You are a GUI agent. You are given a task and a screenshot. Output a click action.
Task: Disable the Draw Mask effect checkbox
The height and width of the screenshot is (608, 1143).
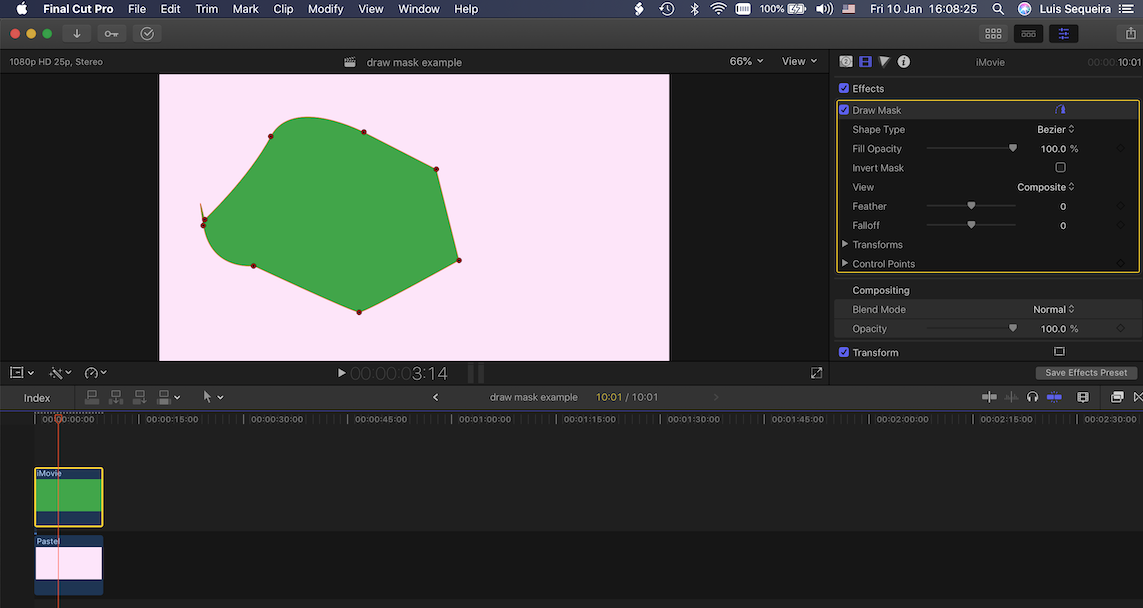tap(844, 110)
